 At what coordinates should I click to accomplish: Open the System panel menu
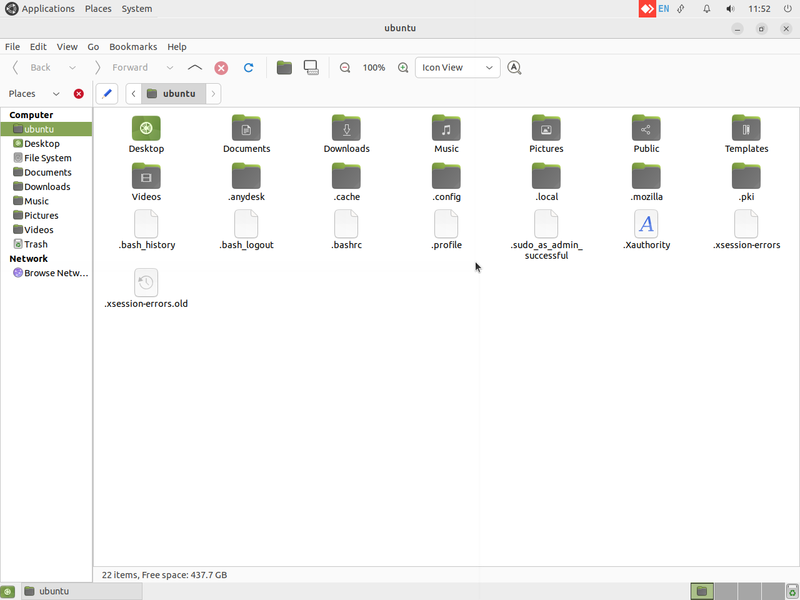(x=137, y=9)
